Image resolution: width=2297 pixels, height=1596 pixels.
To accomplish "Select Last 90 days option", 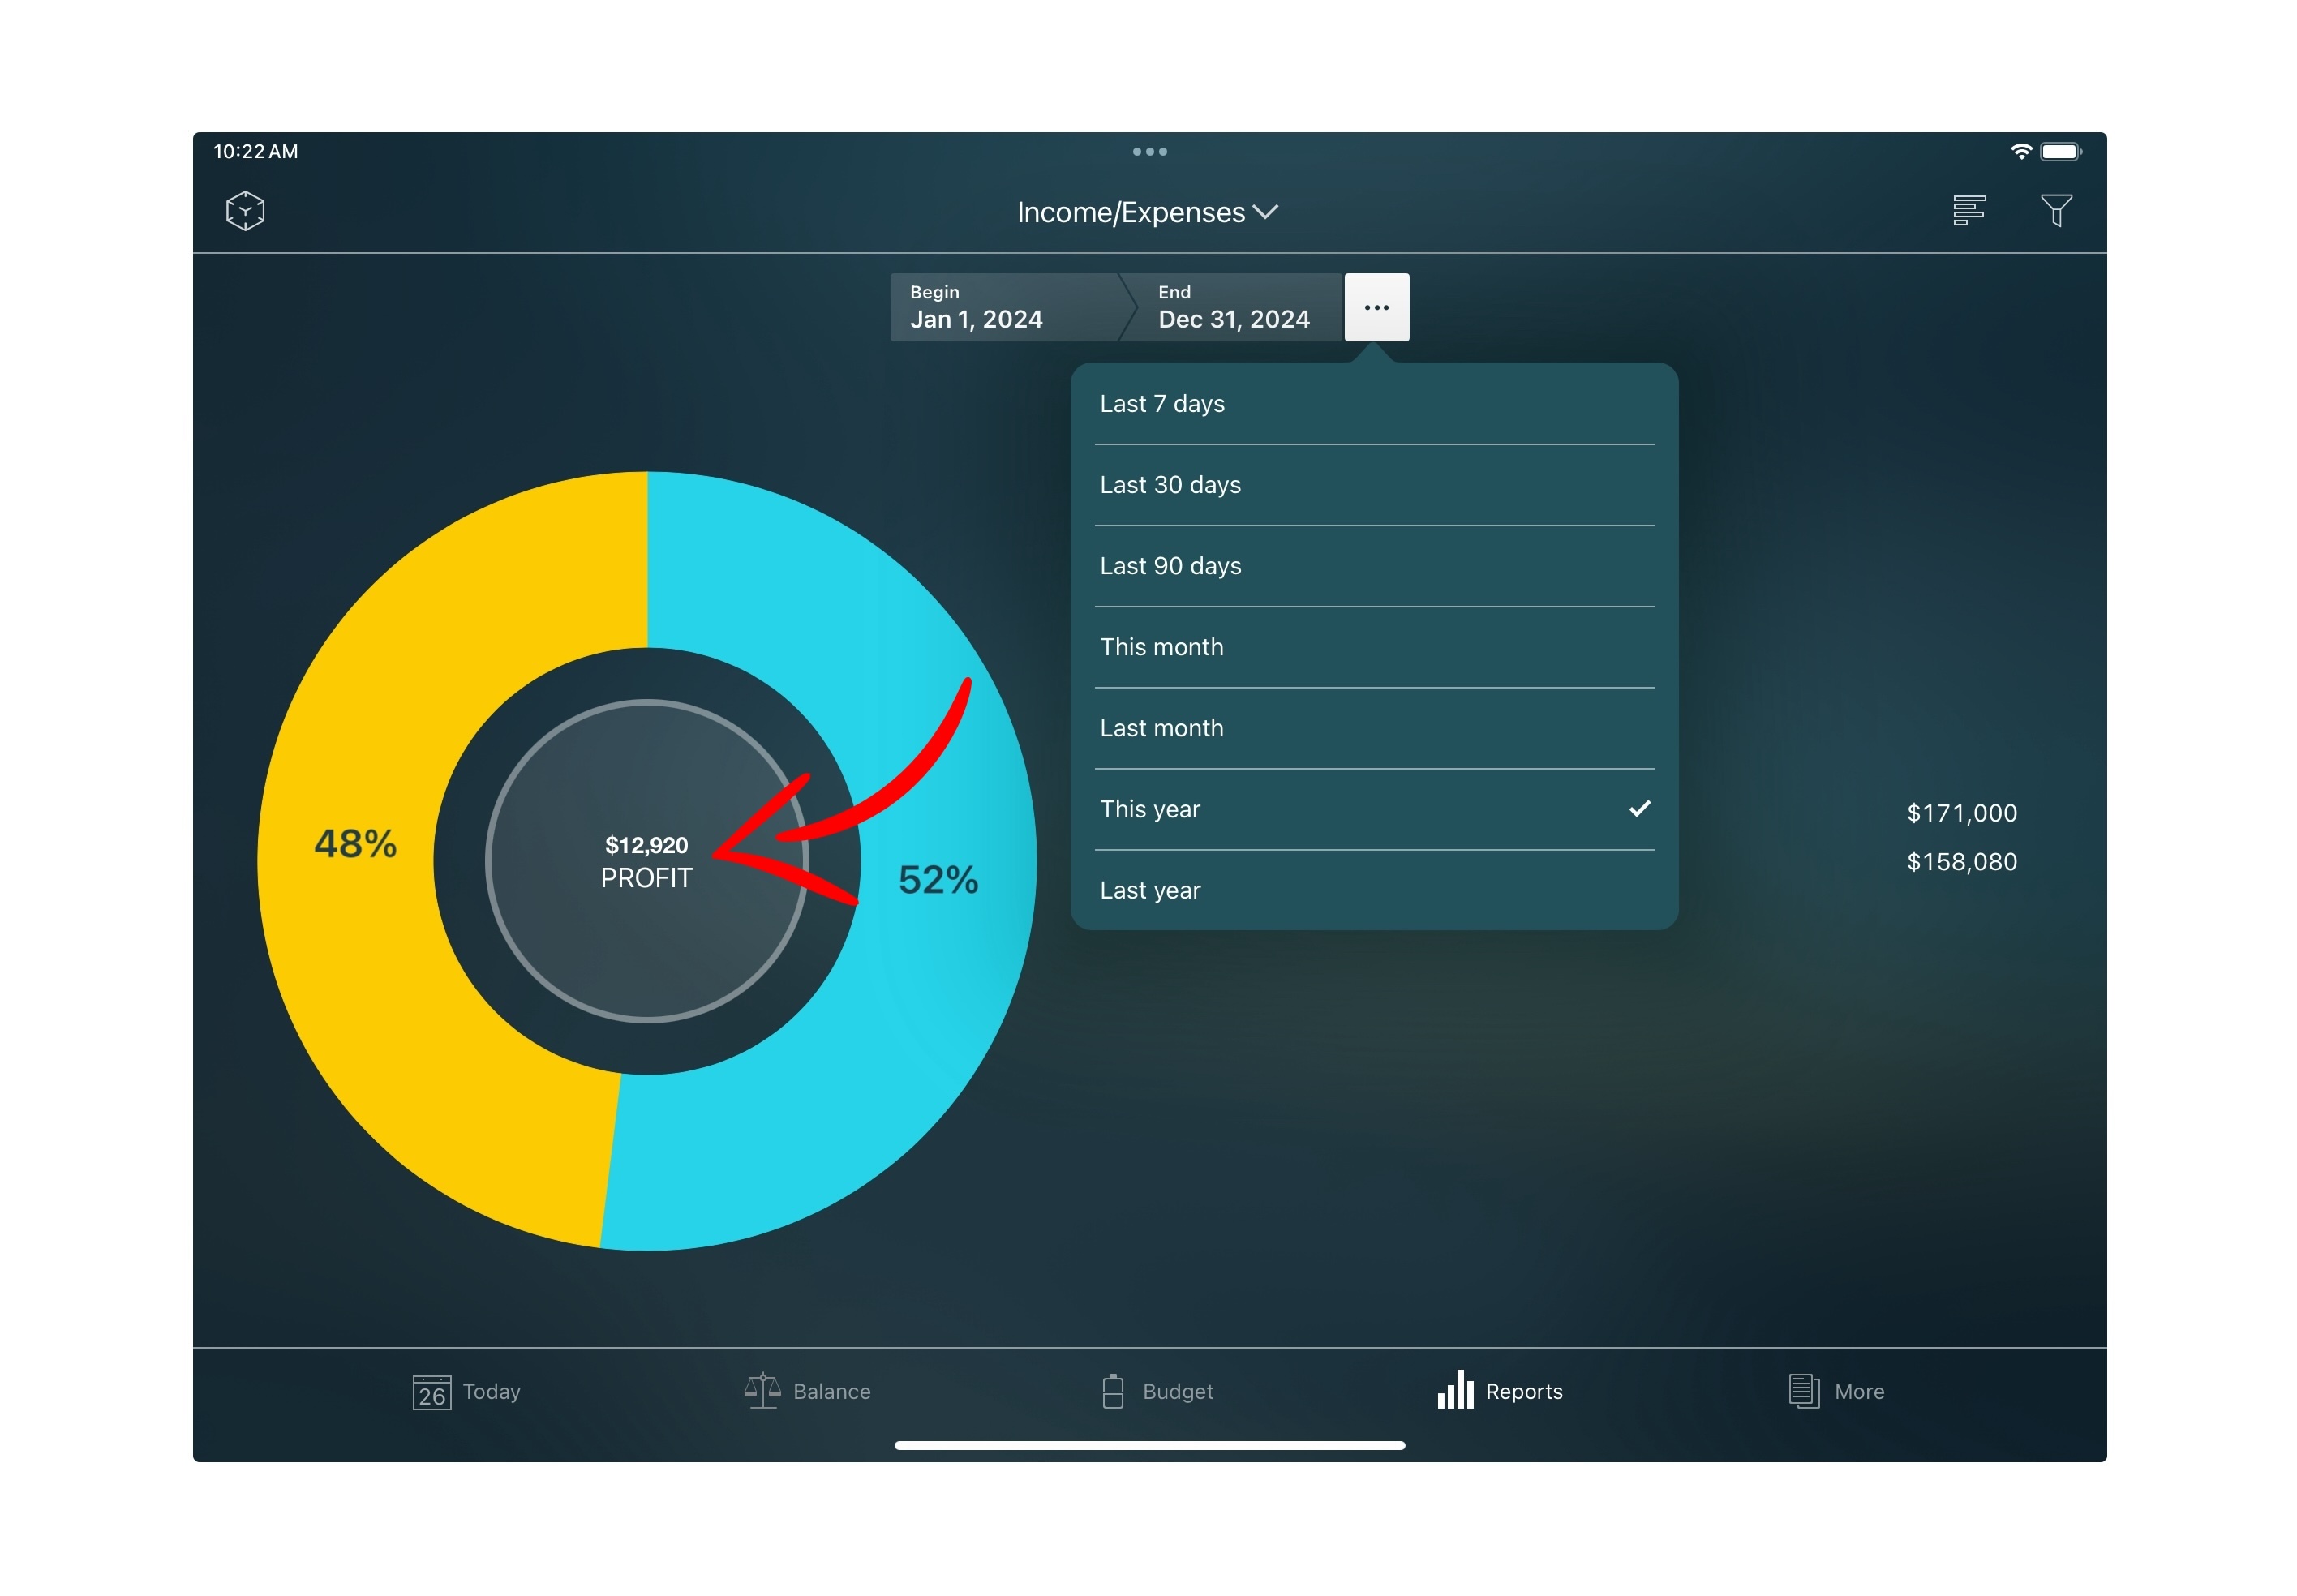I will pyautogui.click(x=1373, y=566).
